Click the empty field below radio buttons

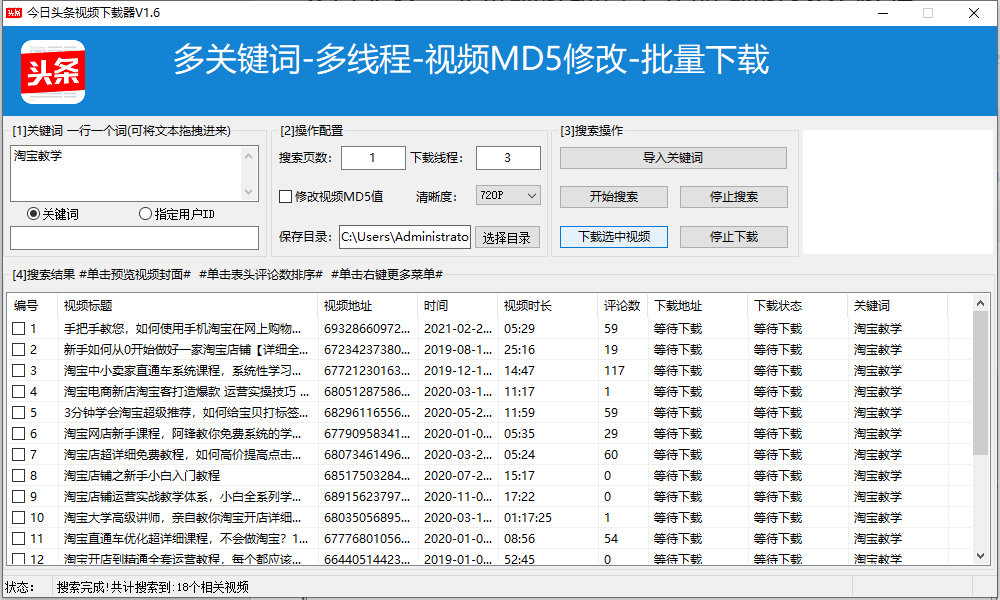(135, 238)
